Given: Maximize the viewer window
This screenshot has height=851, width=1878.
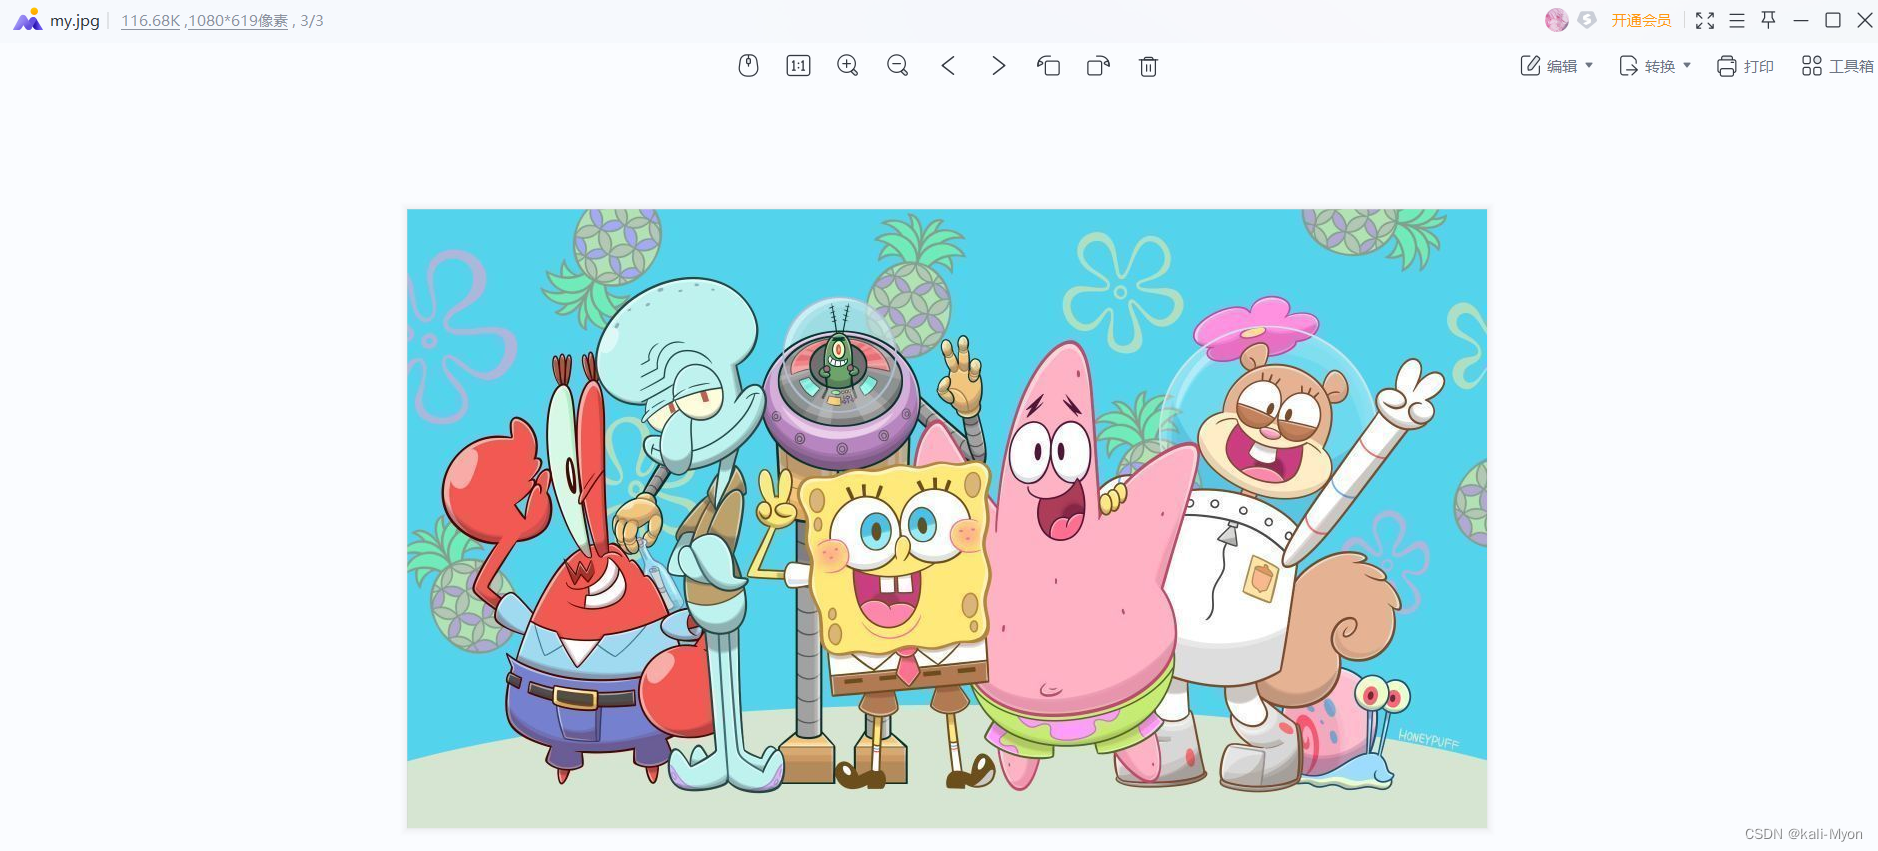Looking at the screenshot, I should (1833, 20).
